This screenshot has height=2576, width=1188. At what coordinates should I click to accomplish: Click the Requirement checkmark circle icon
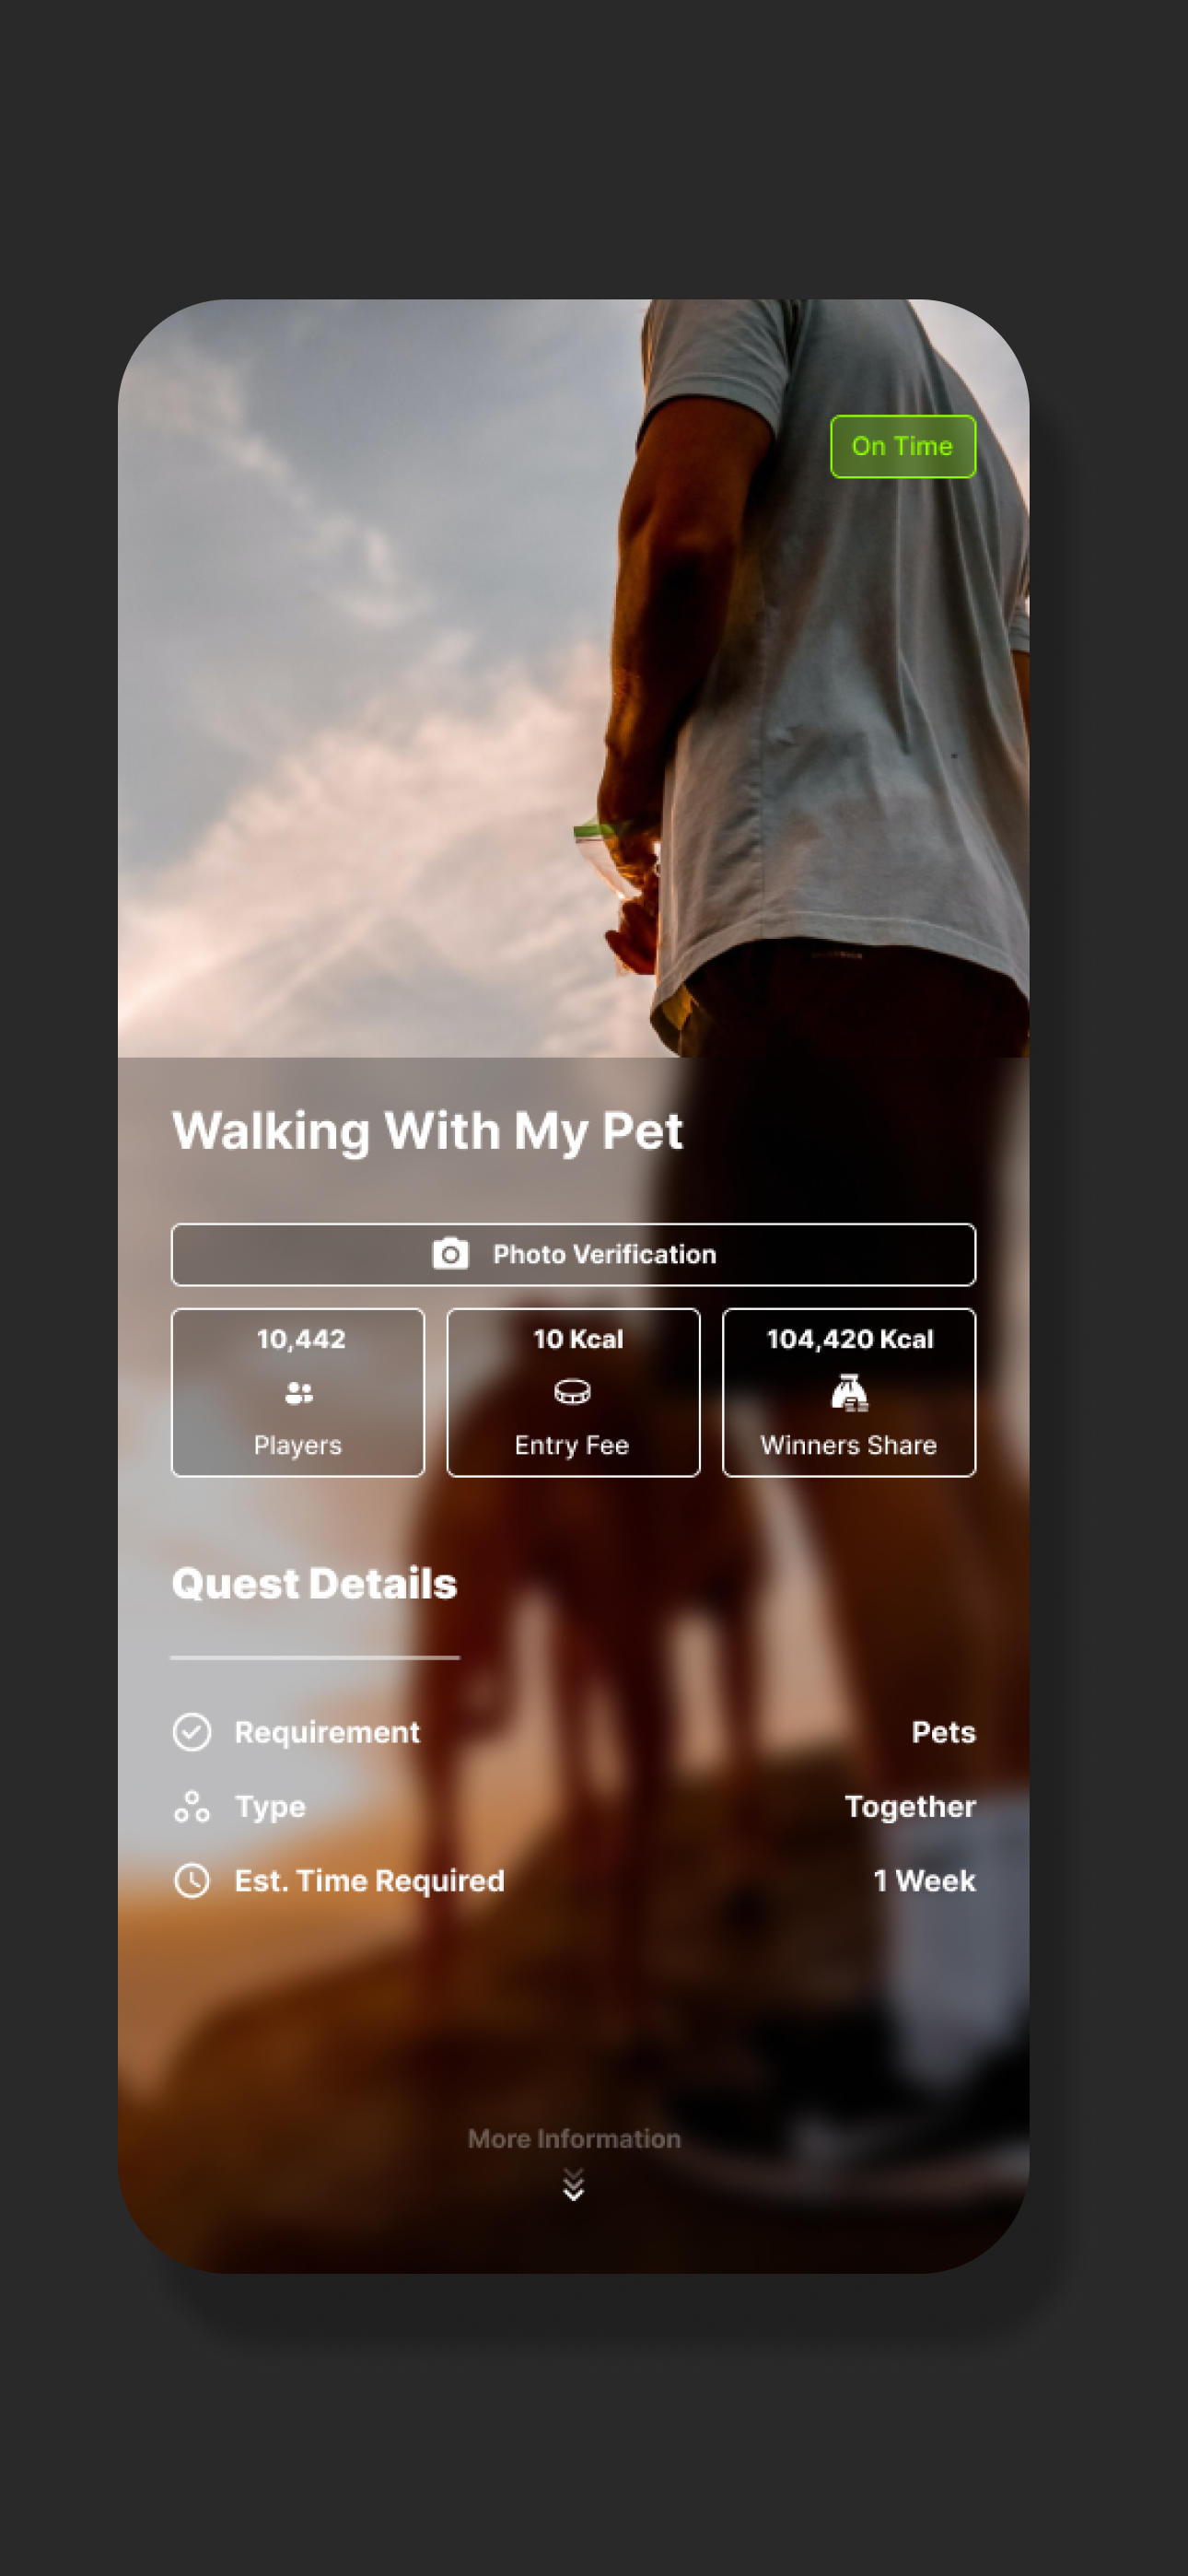click(x=192, y=1732)
